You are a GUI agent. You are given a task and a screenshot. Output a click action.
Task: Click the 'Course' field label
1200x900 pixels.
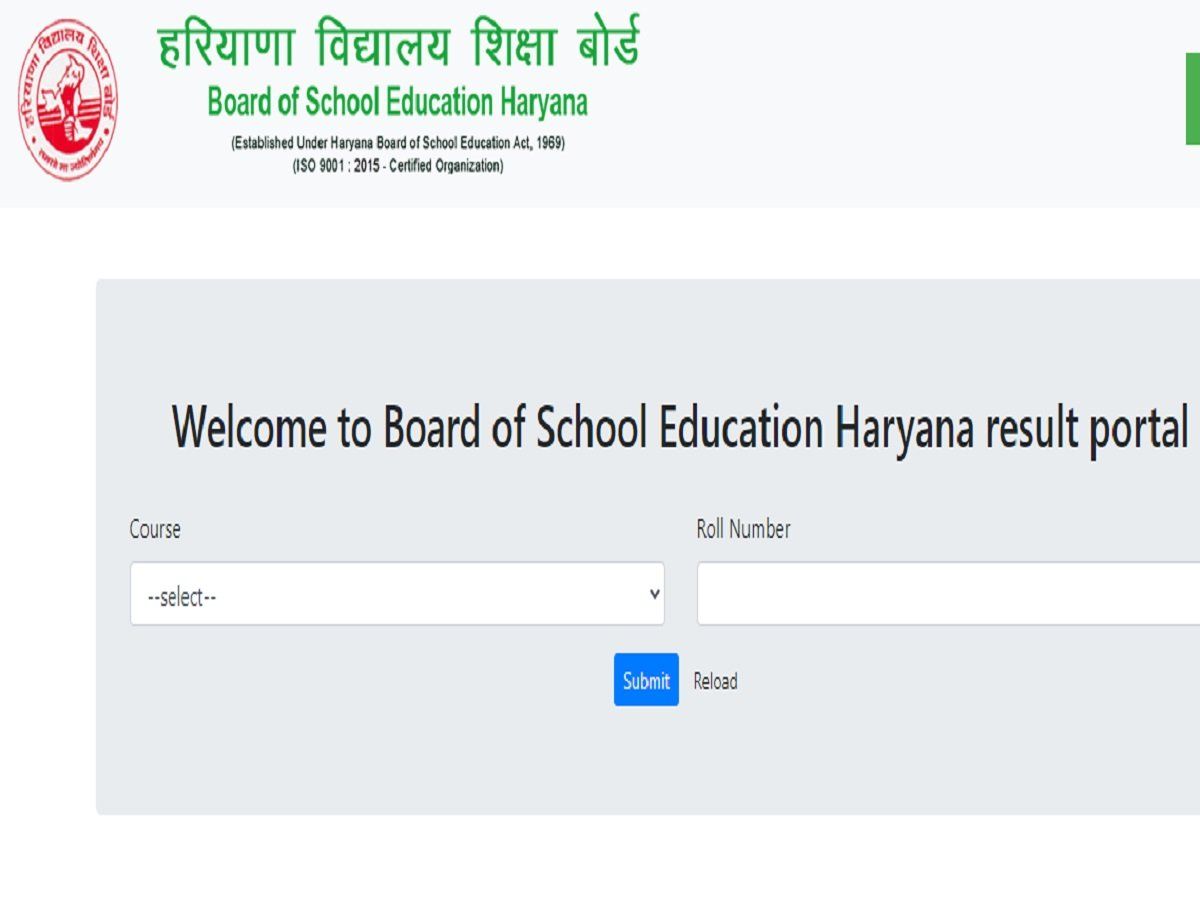155,529
